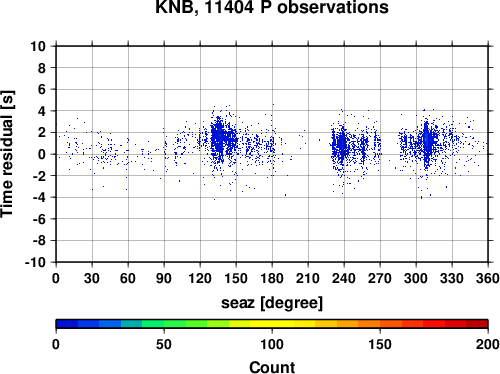
Task: Click the 'seaz [degree]' x-axis label
Action: tap(272, 303)
